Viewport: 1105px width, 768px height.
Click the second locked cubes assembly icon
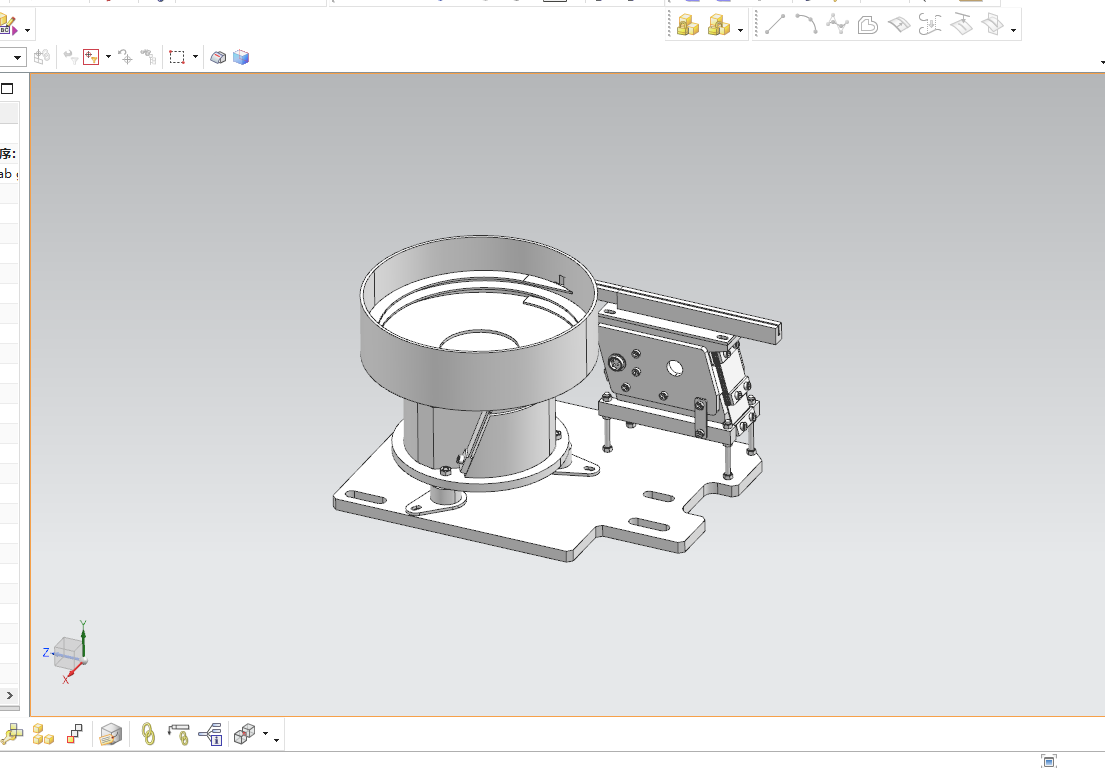(x=718, y=25)
